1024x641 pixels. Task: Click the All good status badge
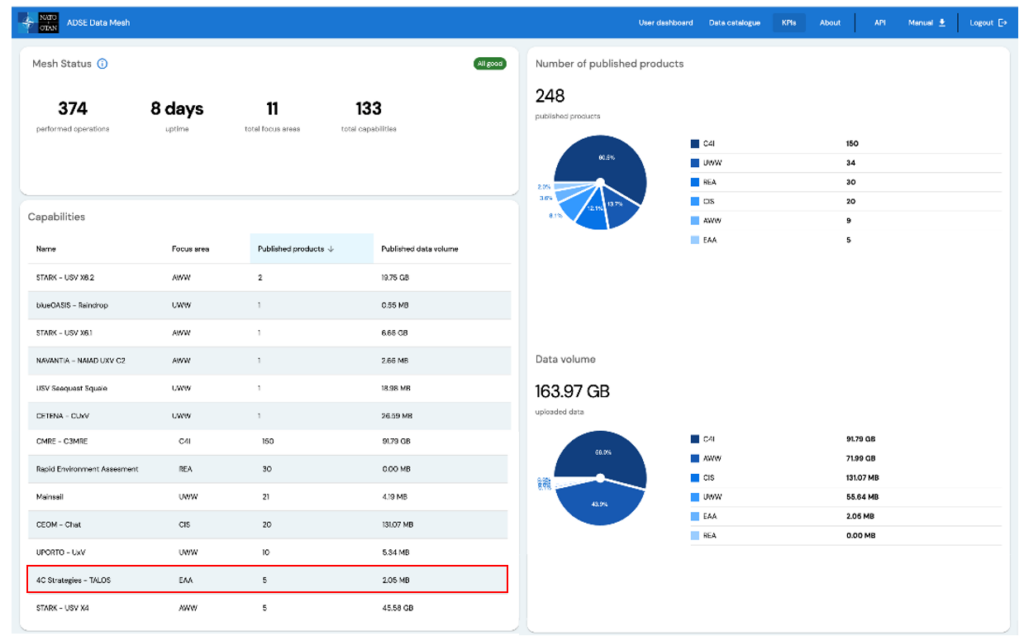click(490, 63)
